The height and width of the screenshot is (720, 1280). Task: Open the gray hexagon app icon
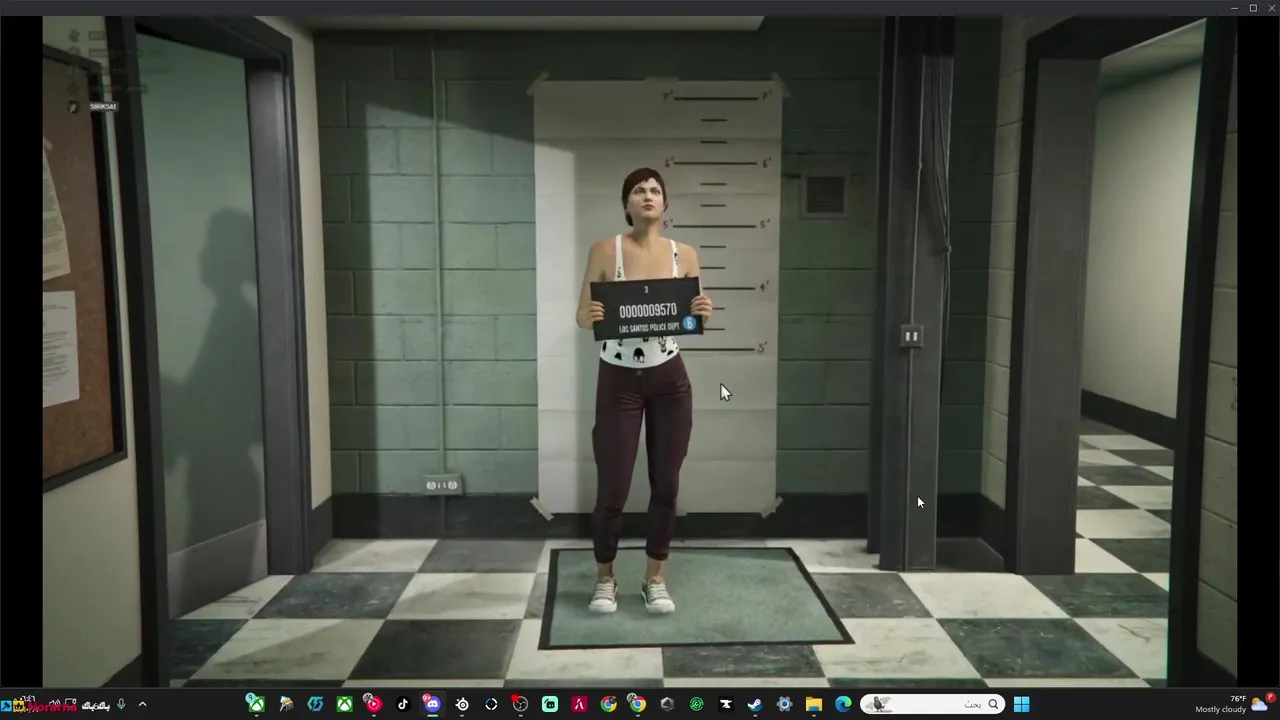point(667,704)
